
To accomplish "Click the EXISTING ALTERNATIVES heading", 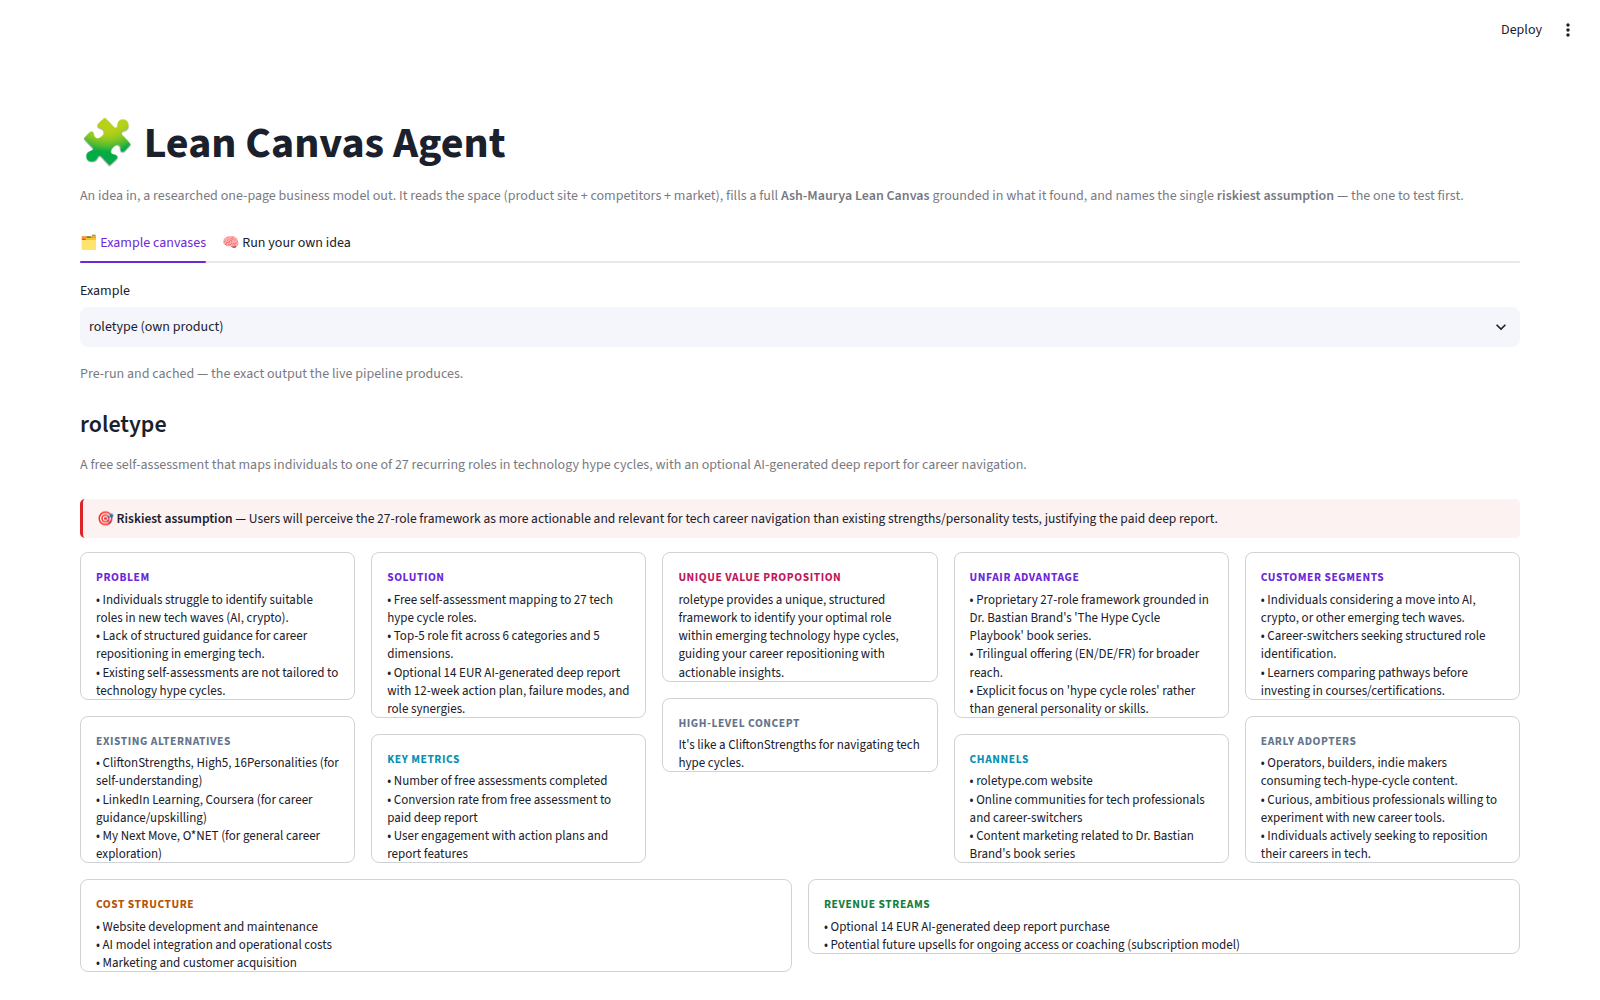I will point(163,741).
